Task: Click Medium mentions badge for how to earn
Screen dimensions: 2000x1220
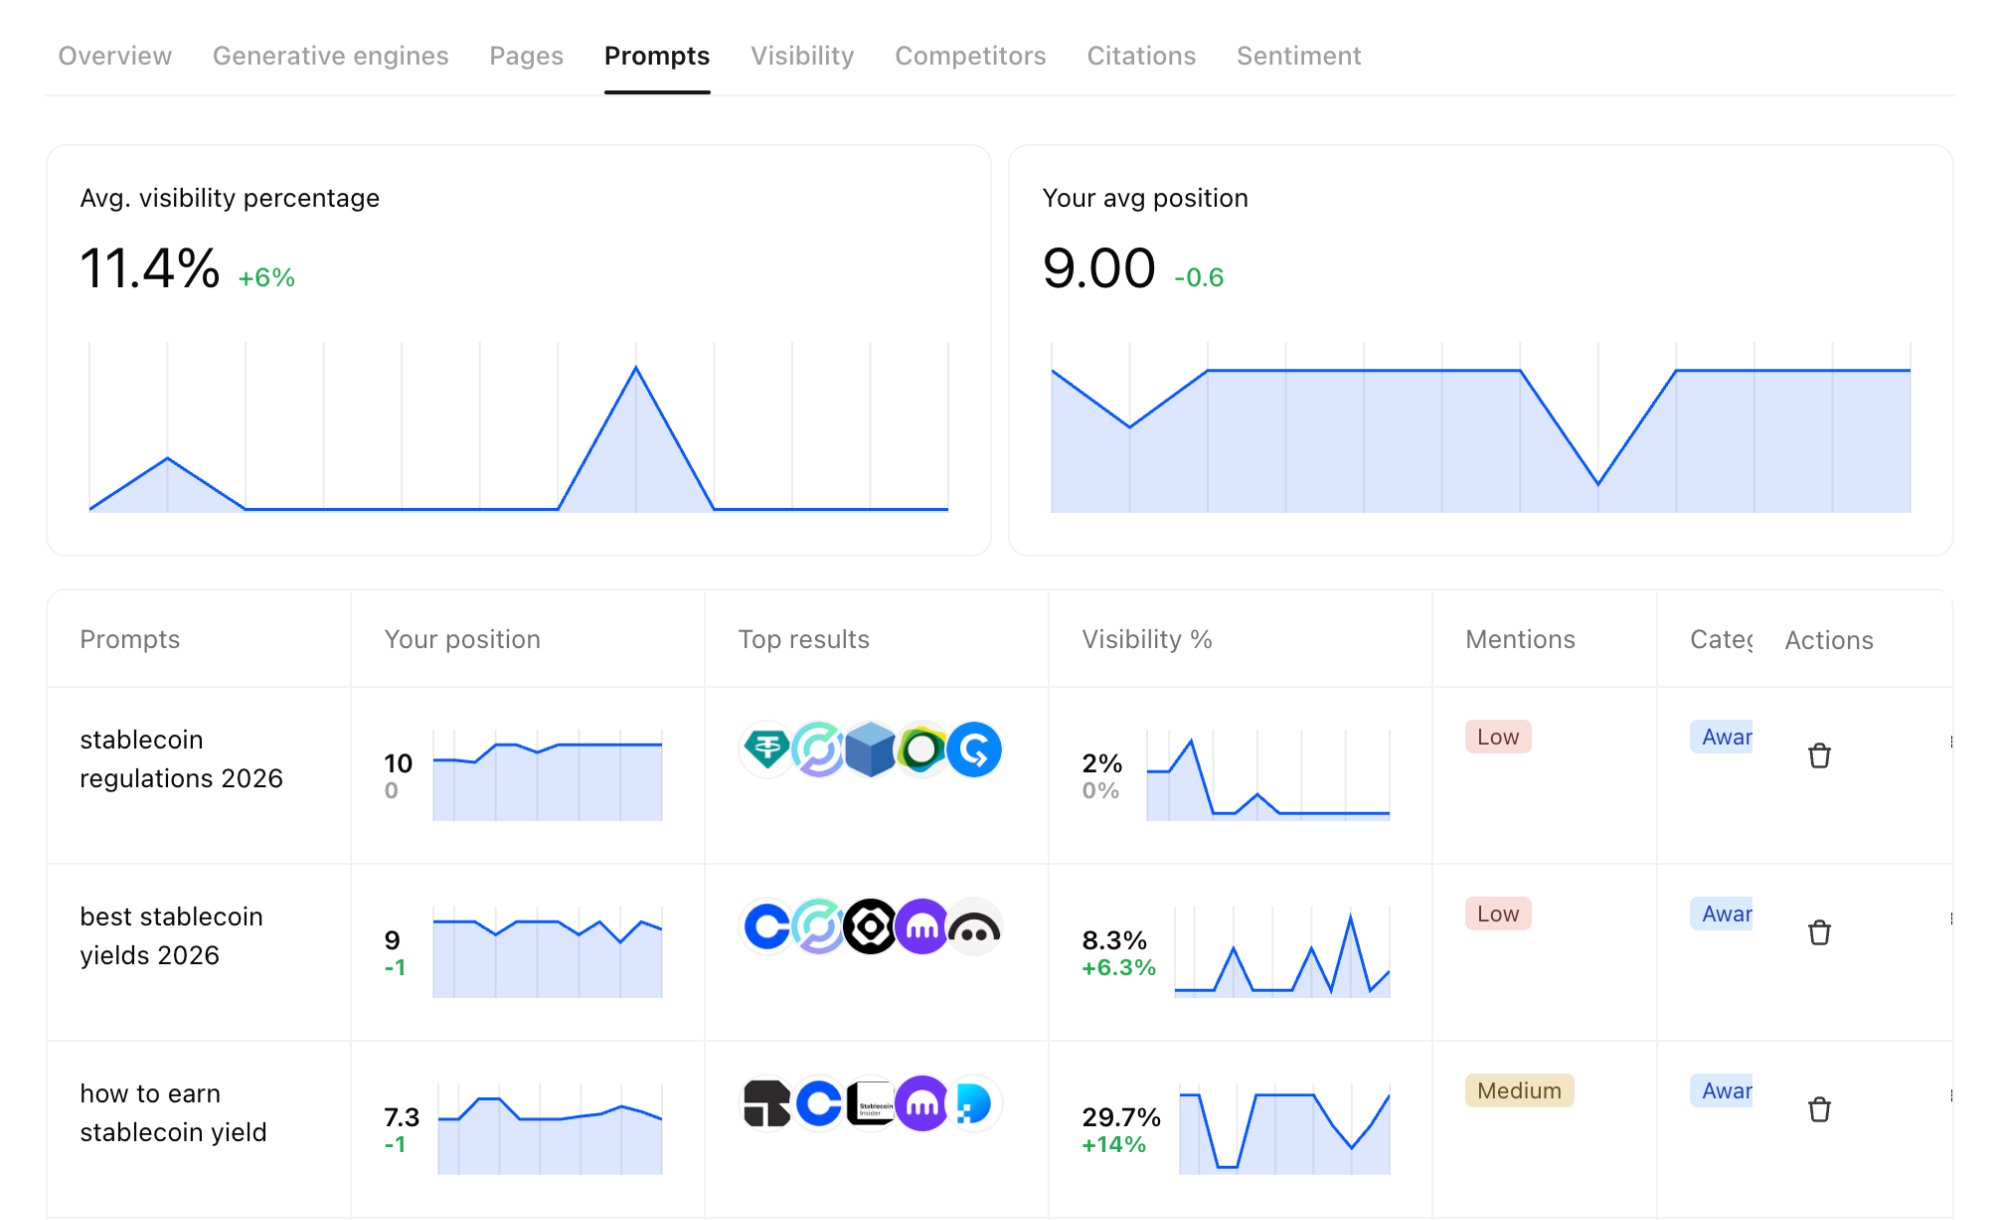Action: 1519,1091
